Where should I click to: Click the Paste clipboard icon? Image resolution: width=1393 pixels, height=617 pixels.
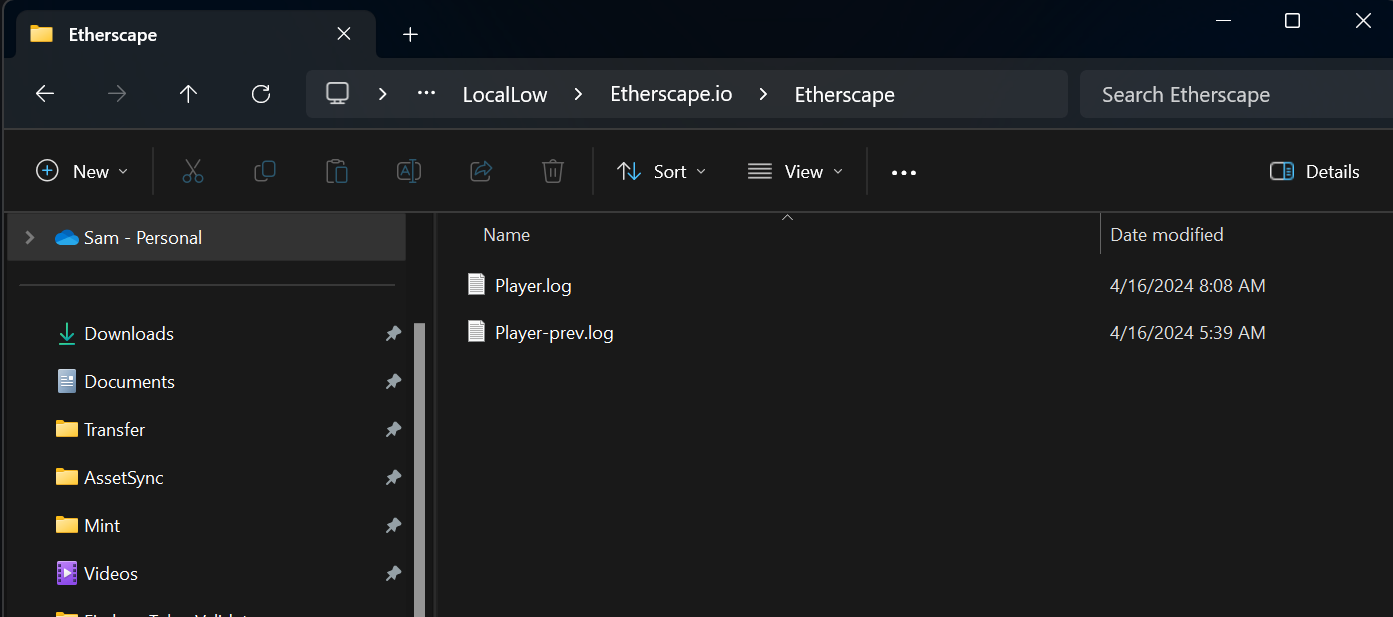[337, 172]
